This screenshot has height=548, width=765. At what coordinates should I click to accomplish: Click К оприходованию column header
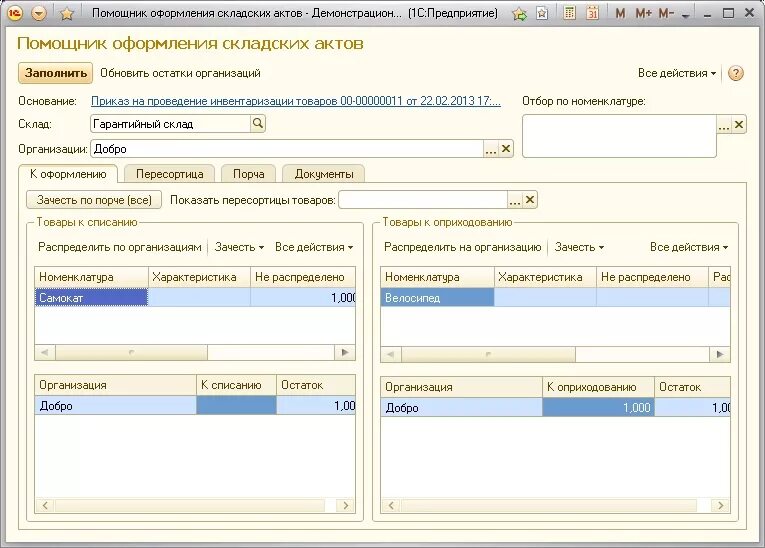(x=598, y=387)
